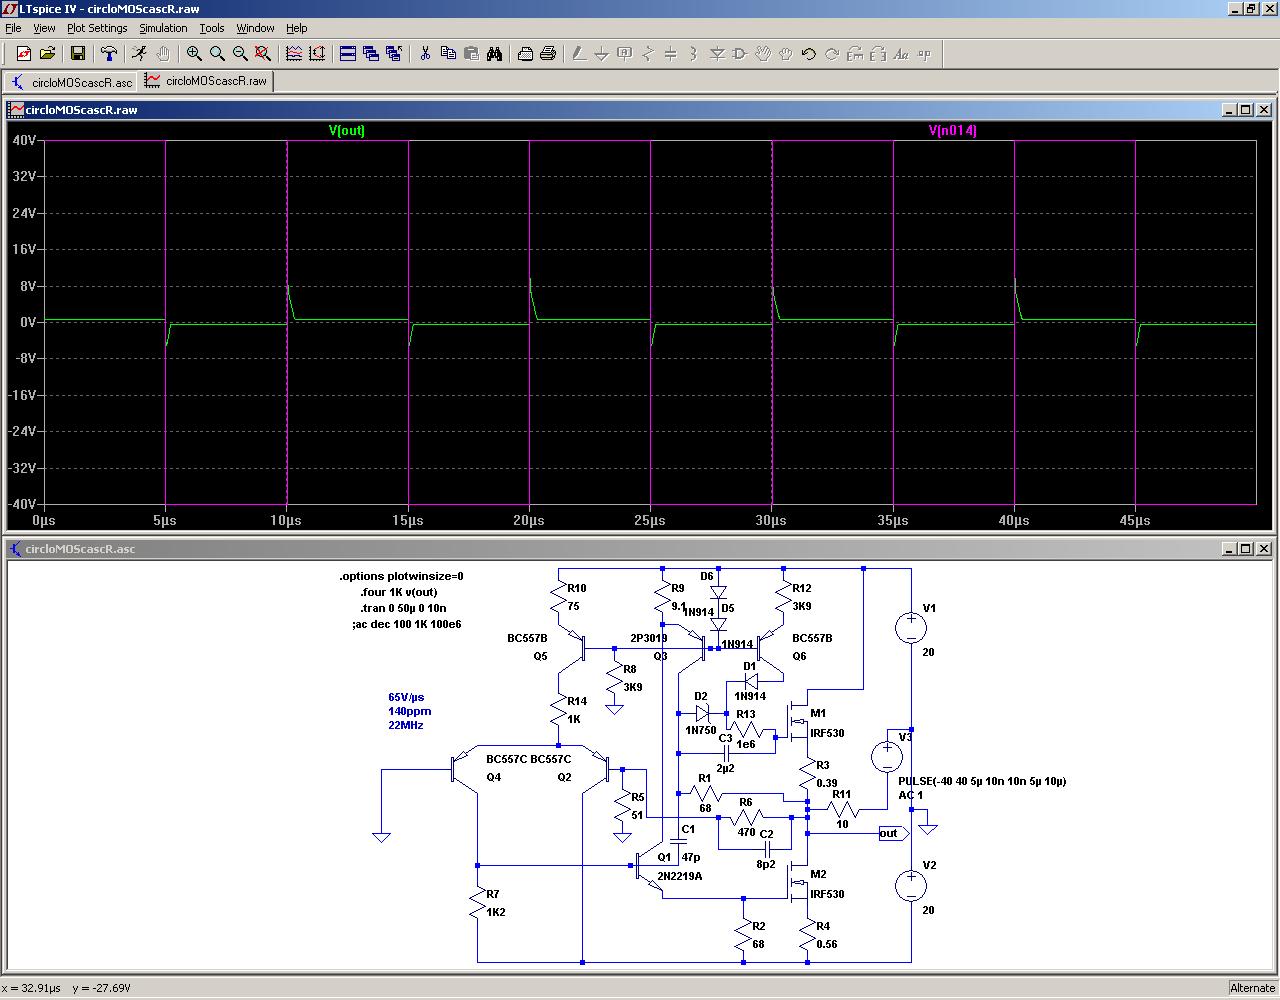This screenshot has width=1280, height=1000.
Task: Open a file with the folder icon
Action: 47,54
